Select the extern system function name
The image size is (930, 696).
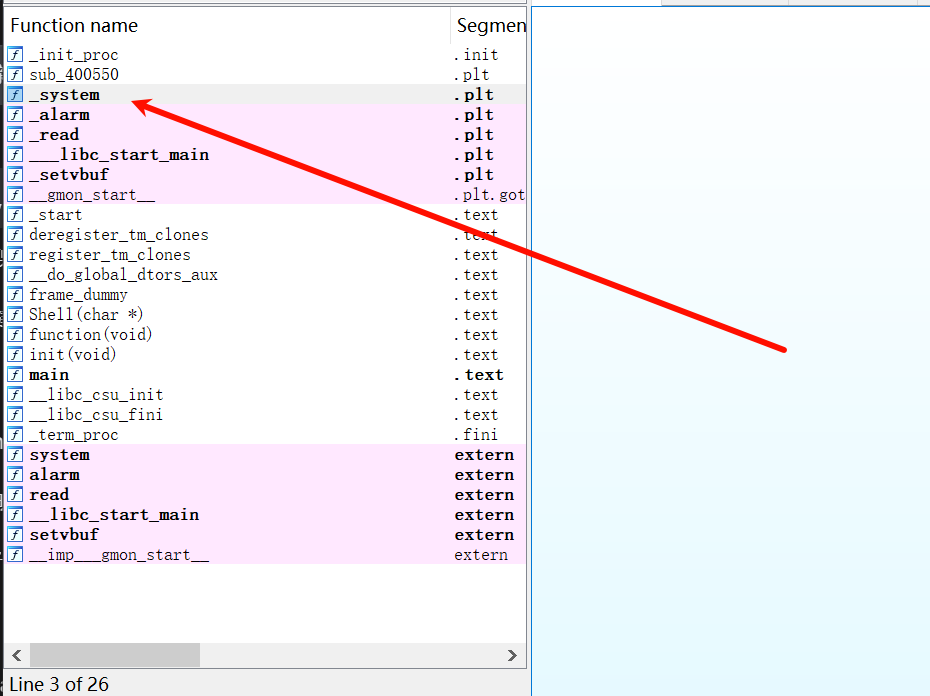[x=59, y=455]
